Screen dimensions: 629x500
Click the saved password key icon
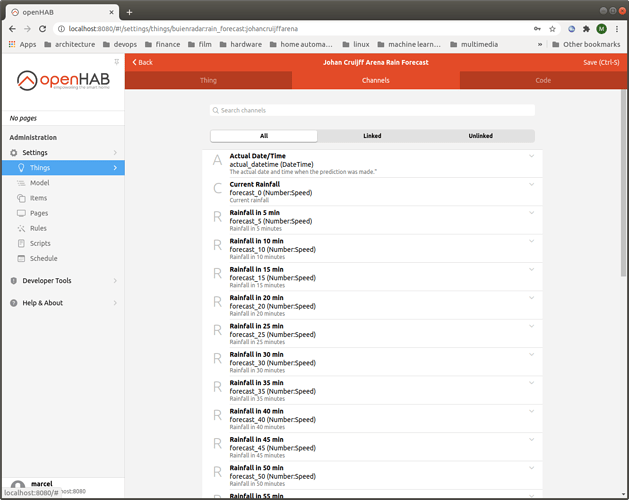537,29
